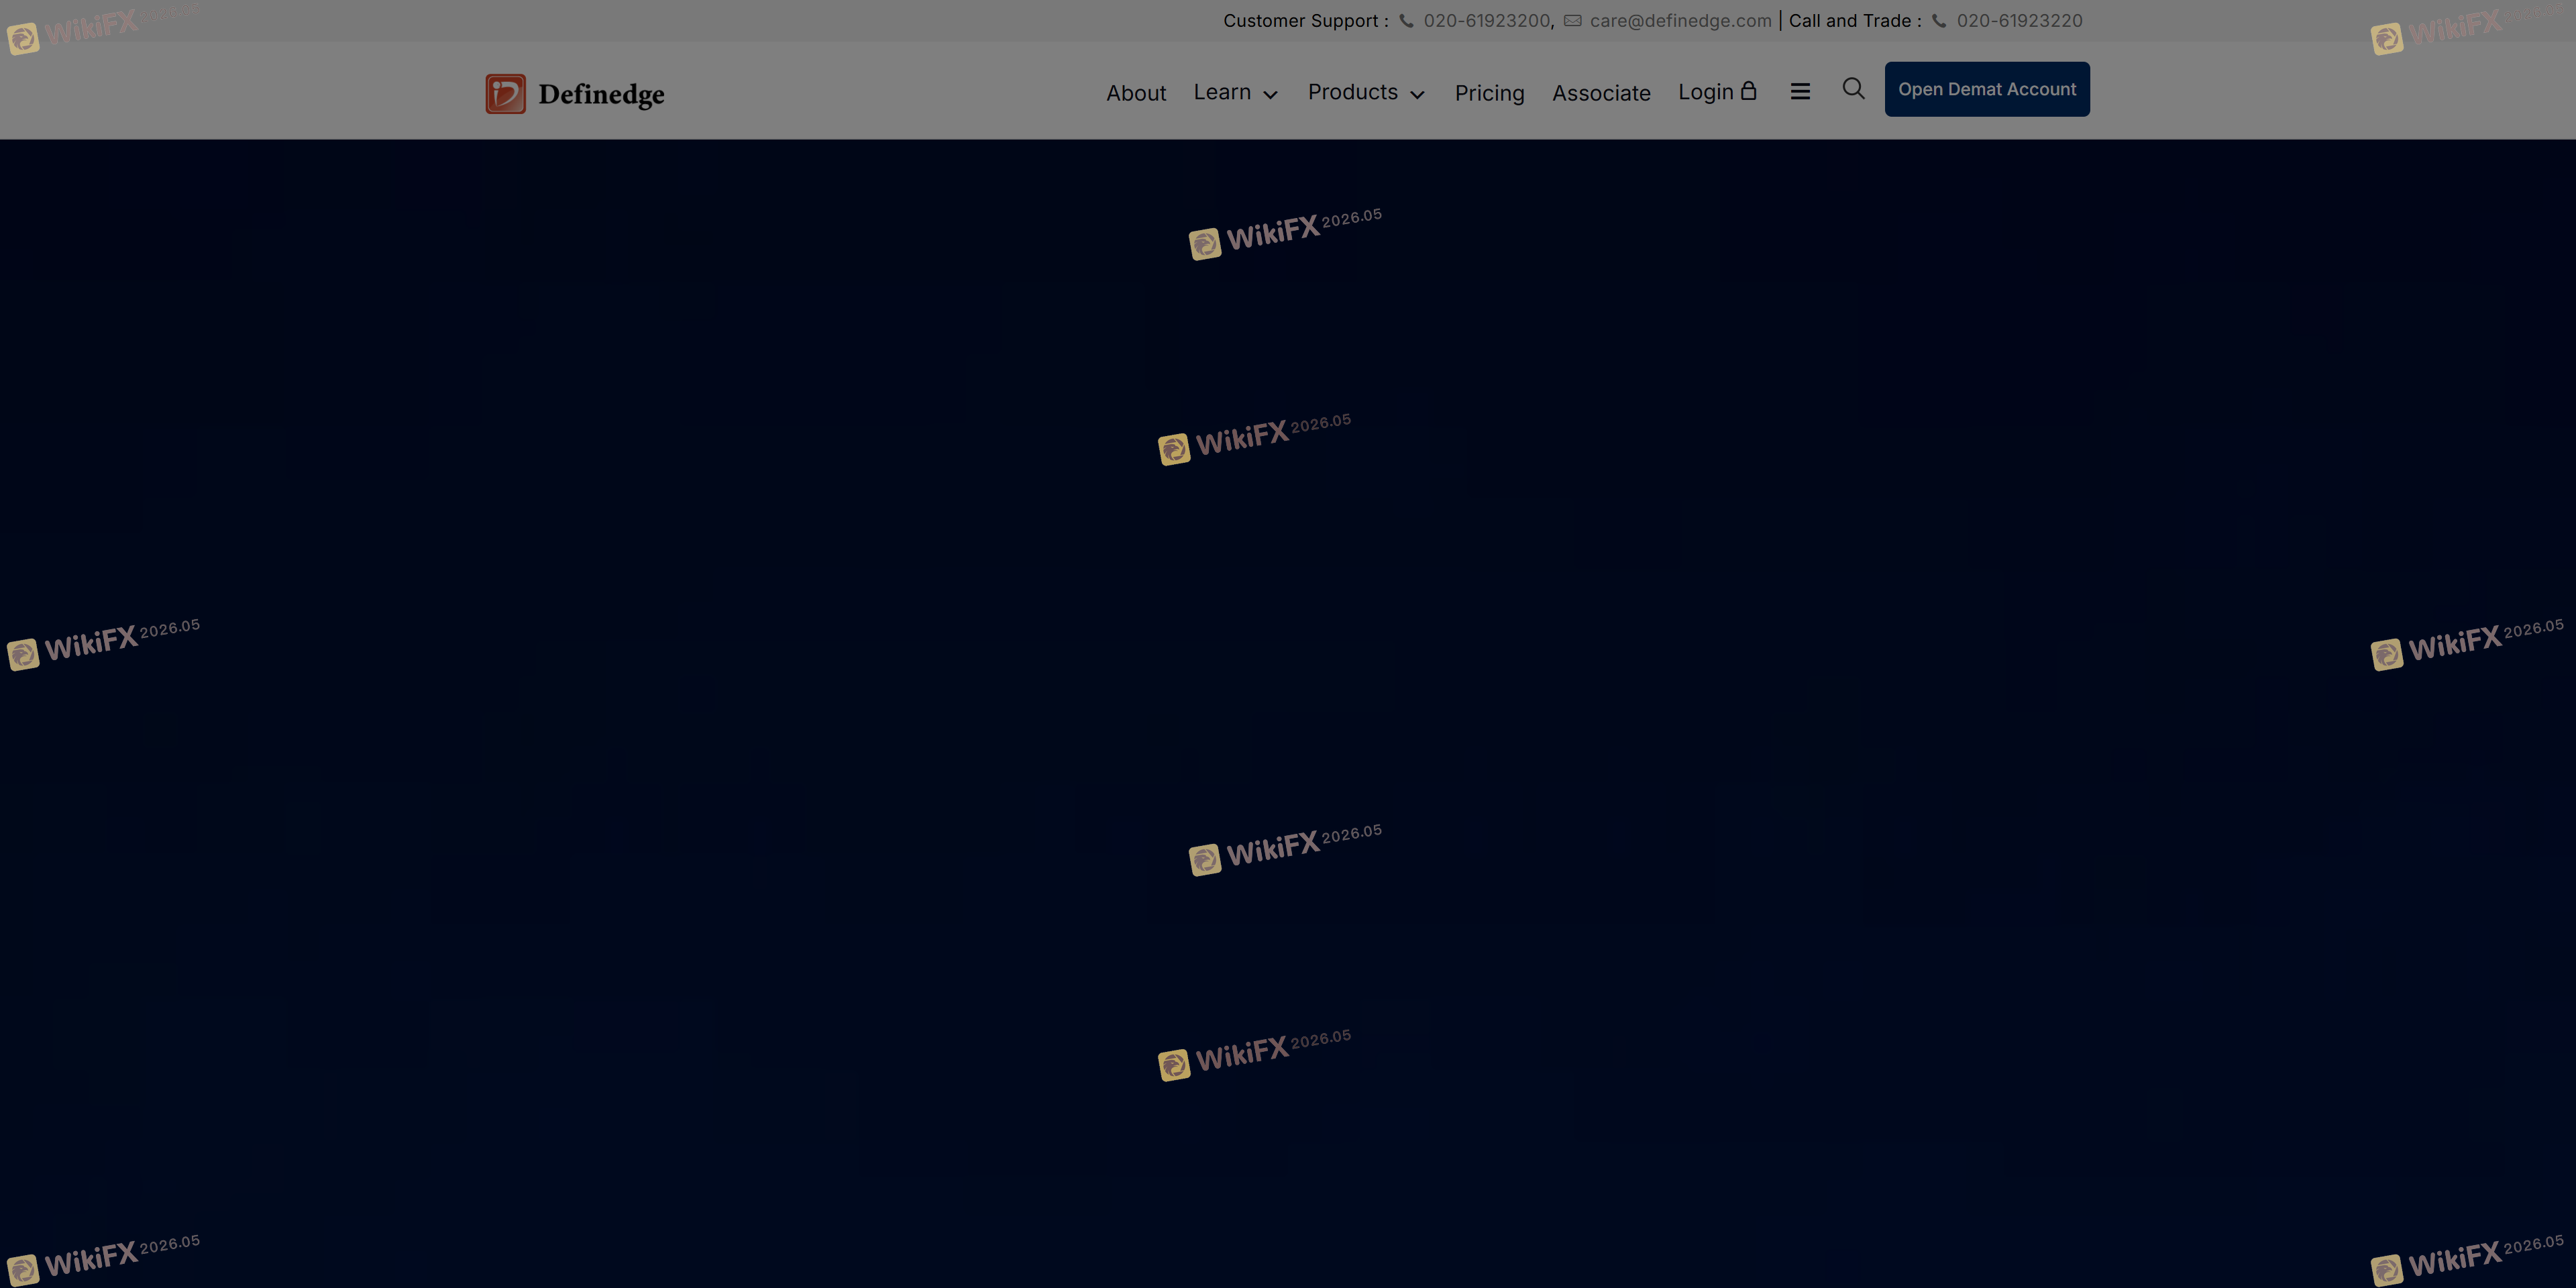Click the Login link
This screenshot has width=2576, height=1288.
click(x=1706, y=93)
